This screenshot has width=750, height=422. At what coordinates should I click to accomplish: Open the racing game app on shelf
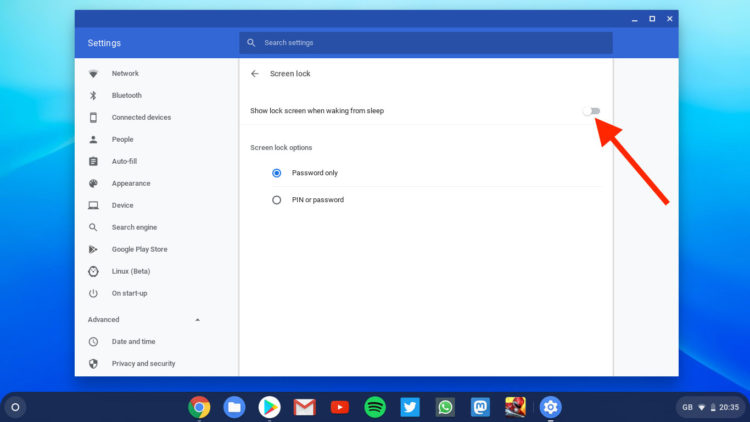(x=515, y=407)
